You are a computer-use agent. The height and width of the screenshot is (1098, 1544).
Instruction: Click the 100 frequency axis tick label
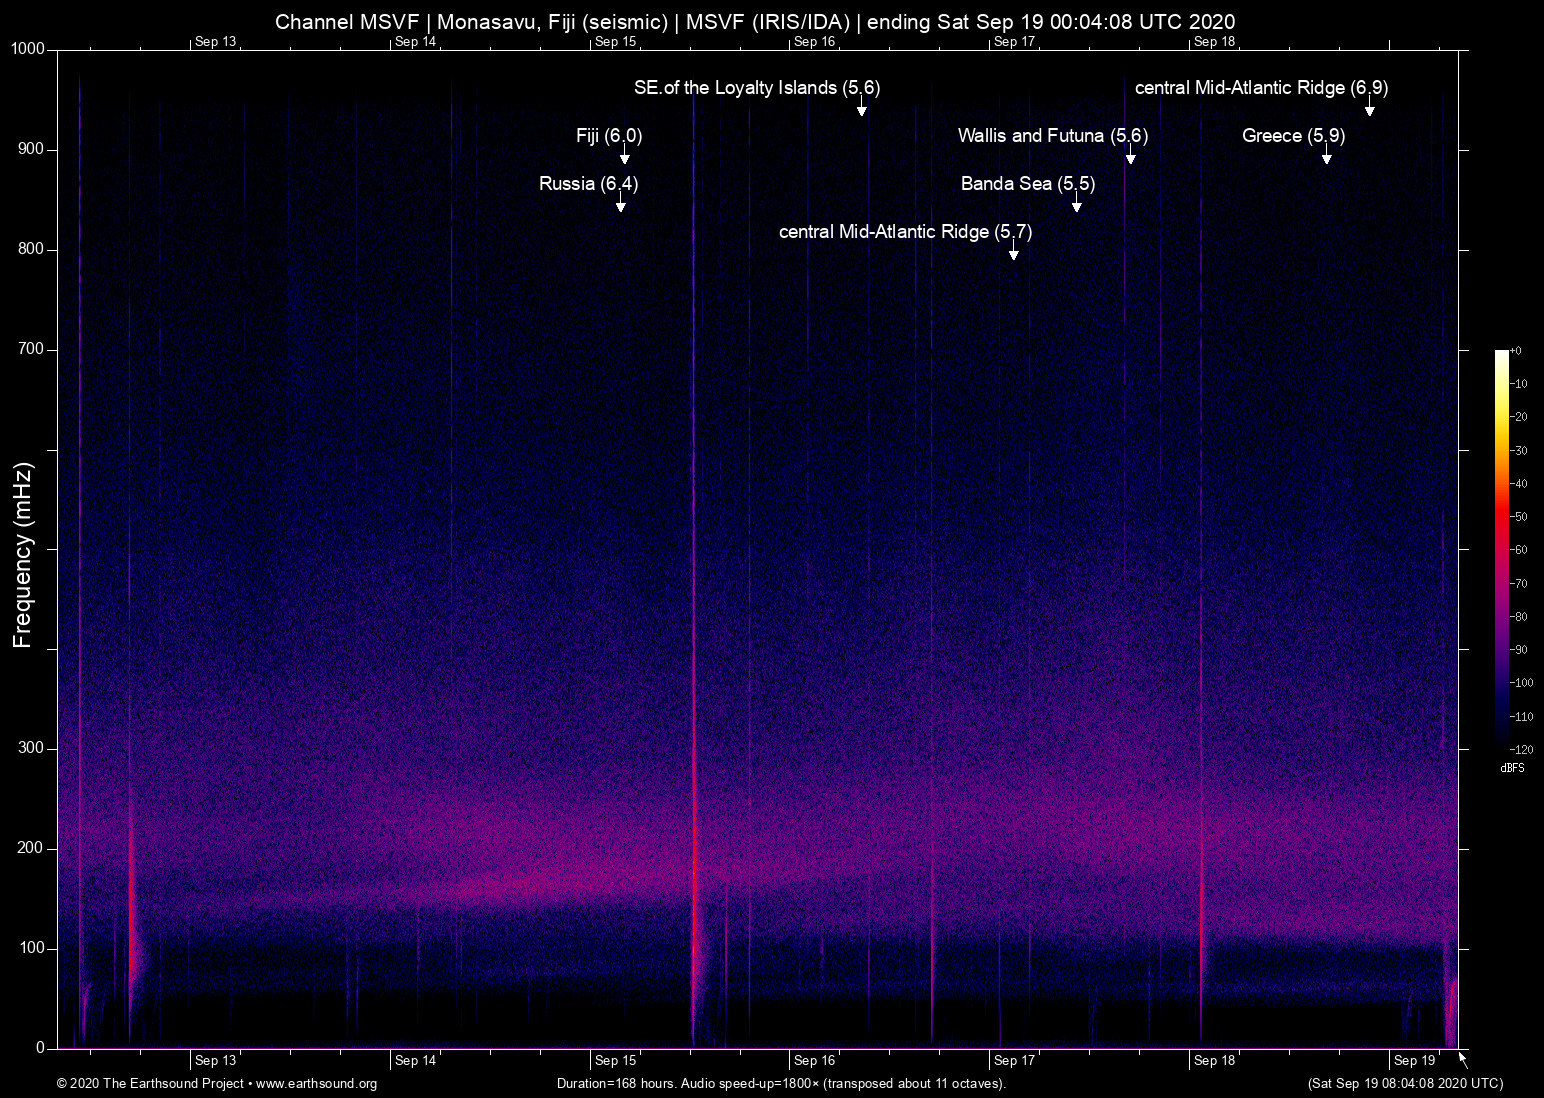click(32, 949)
